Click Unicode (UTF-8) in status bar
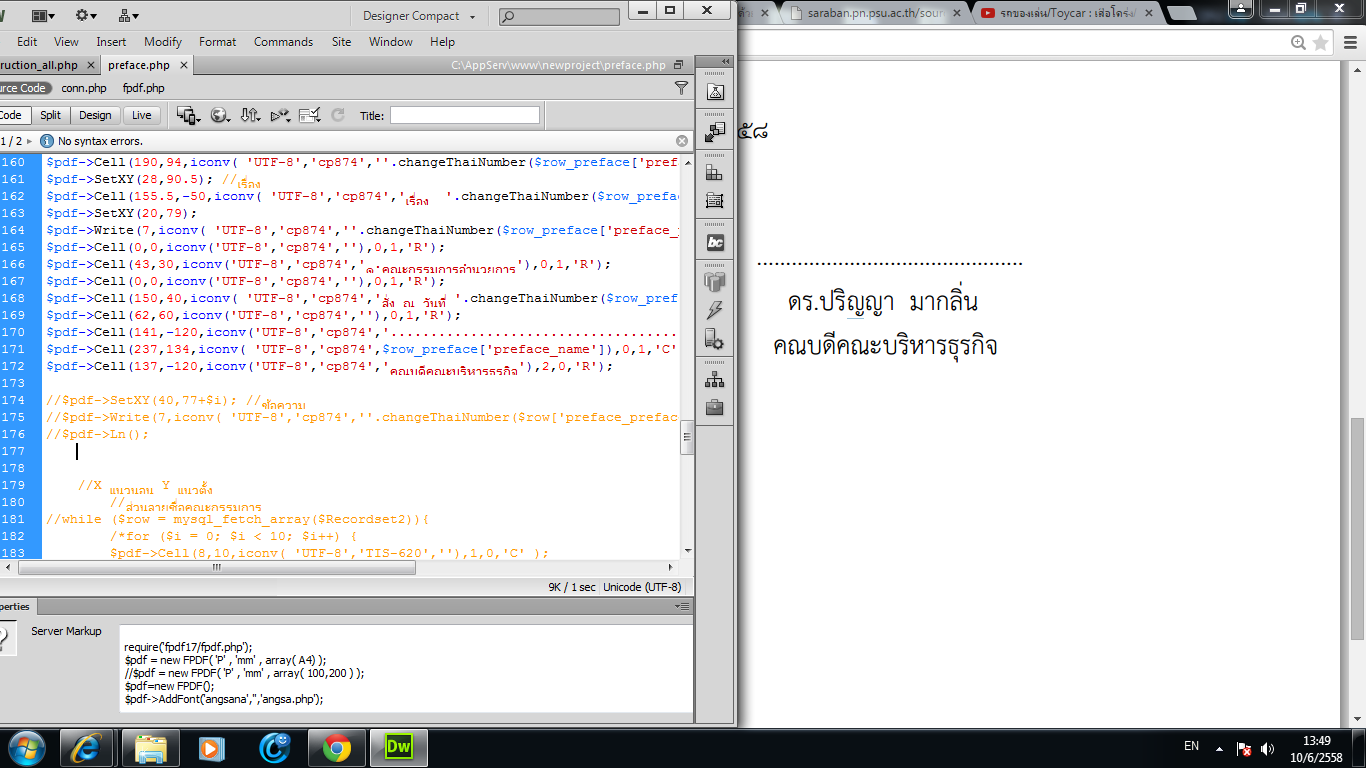This screenshot has height=768, width=1366. 642,587
